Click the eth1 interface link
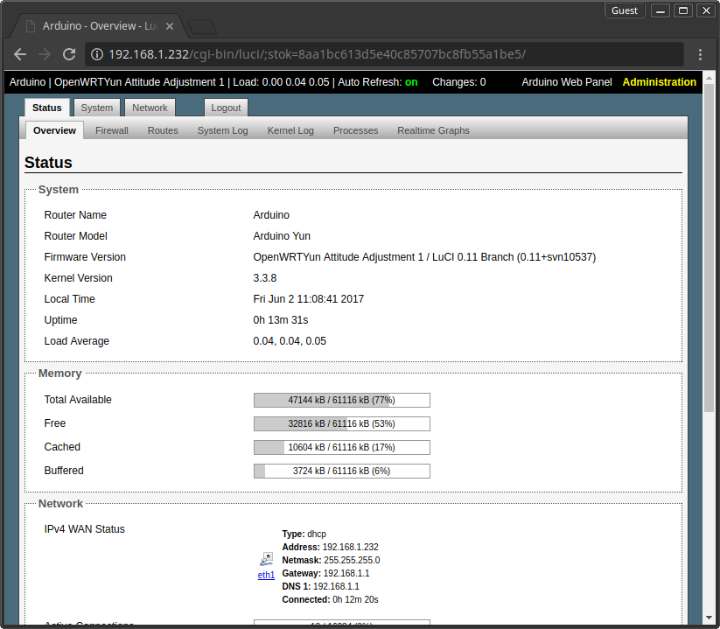The height and width of the screenshot is (629, 720). click(266, 575)
